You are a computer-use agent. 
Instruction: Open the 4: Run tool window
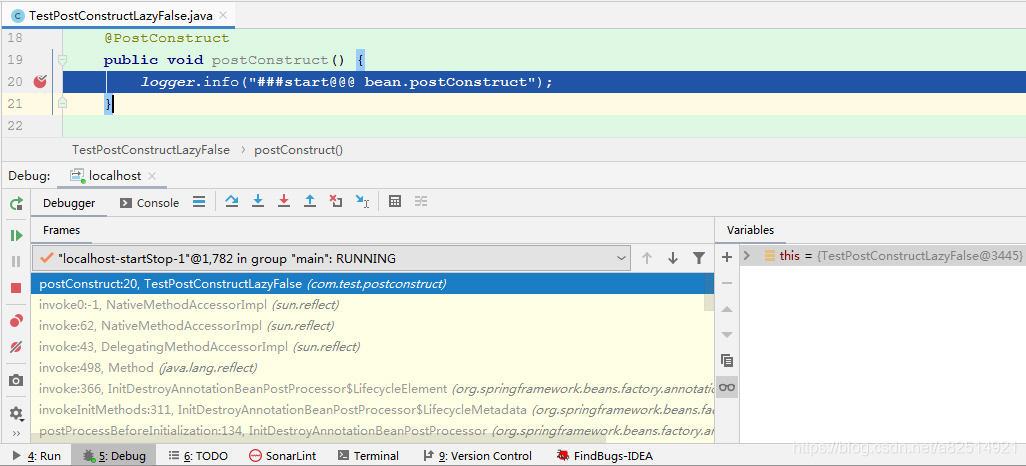coord(37,456)
